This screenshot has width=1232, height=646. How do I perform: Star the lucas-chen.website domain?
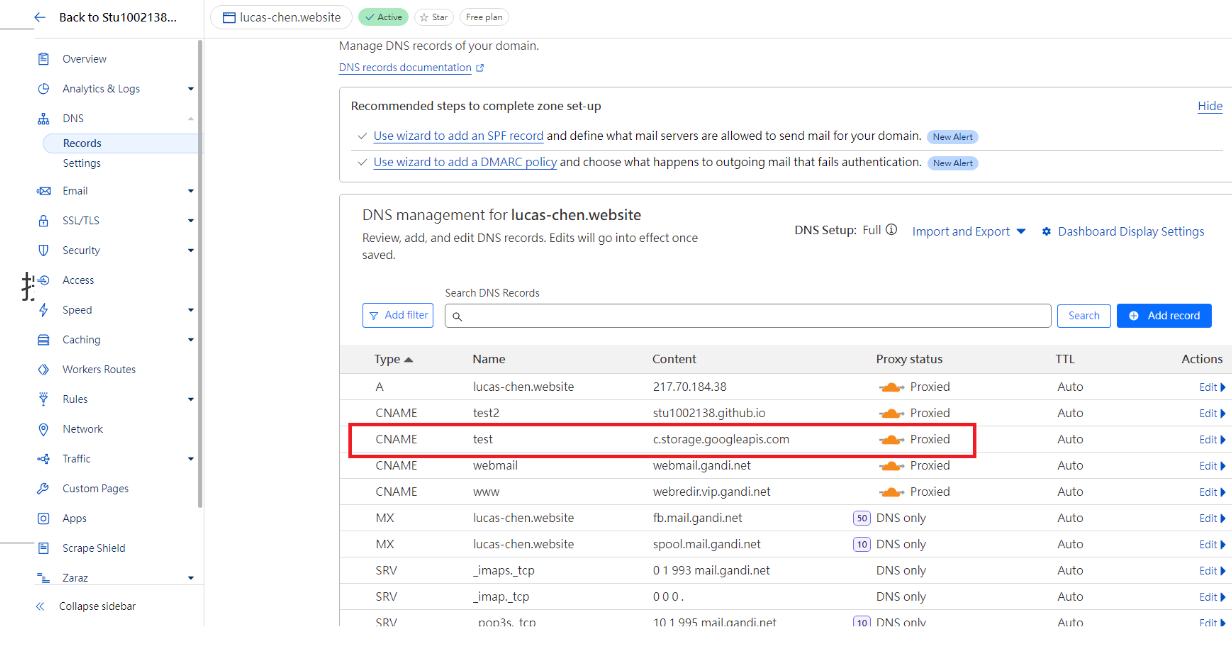point(433,17)
